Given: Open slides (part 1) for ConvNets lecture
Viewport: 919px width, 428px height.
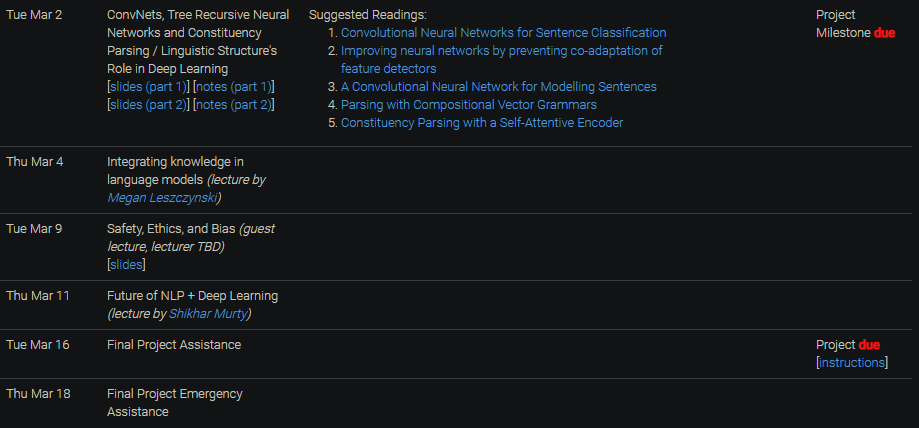Looking at the screenshot, I should coord(148,87).
